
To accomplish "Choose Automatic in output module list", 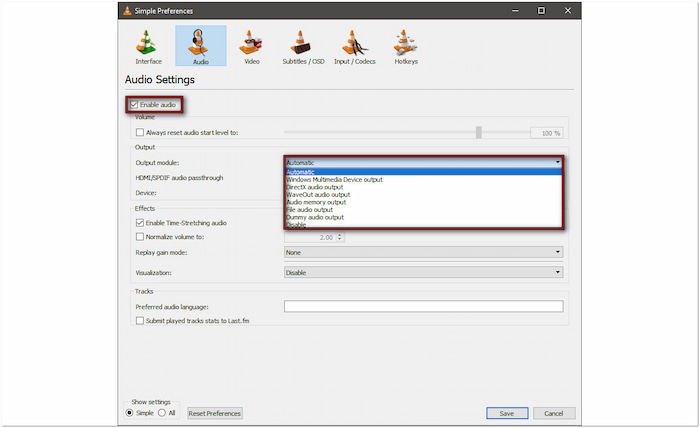I will 423,172.
